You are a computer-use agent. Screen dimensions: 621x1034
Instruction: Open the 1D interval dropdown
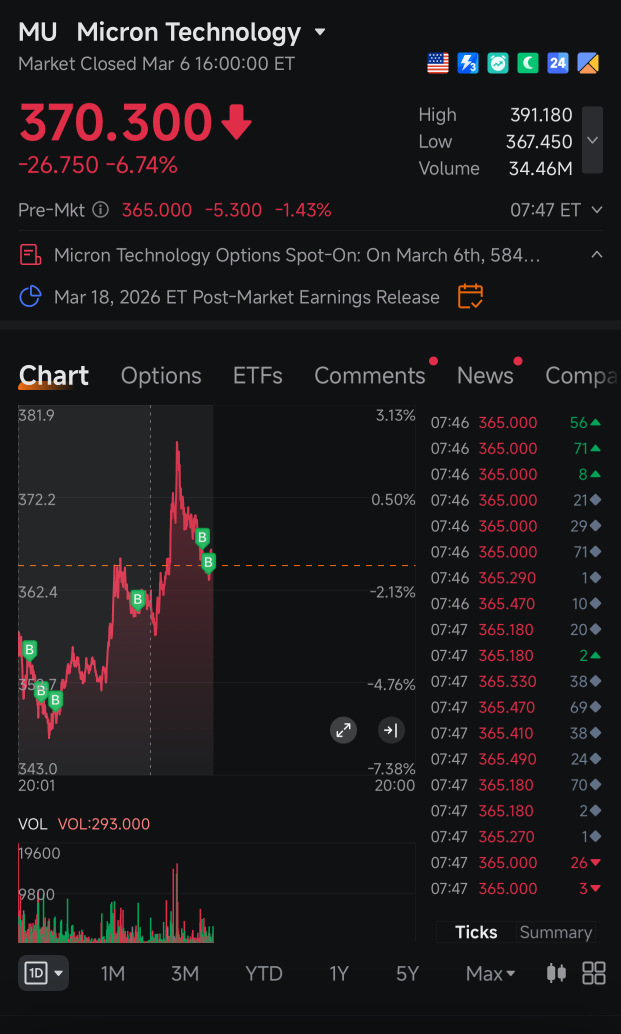pos(44,973)
